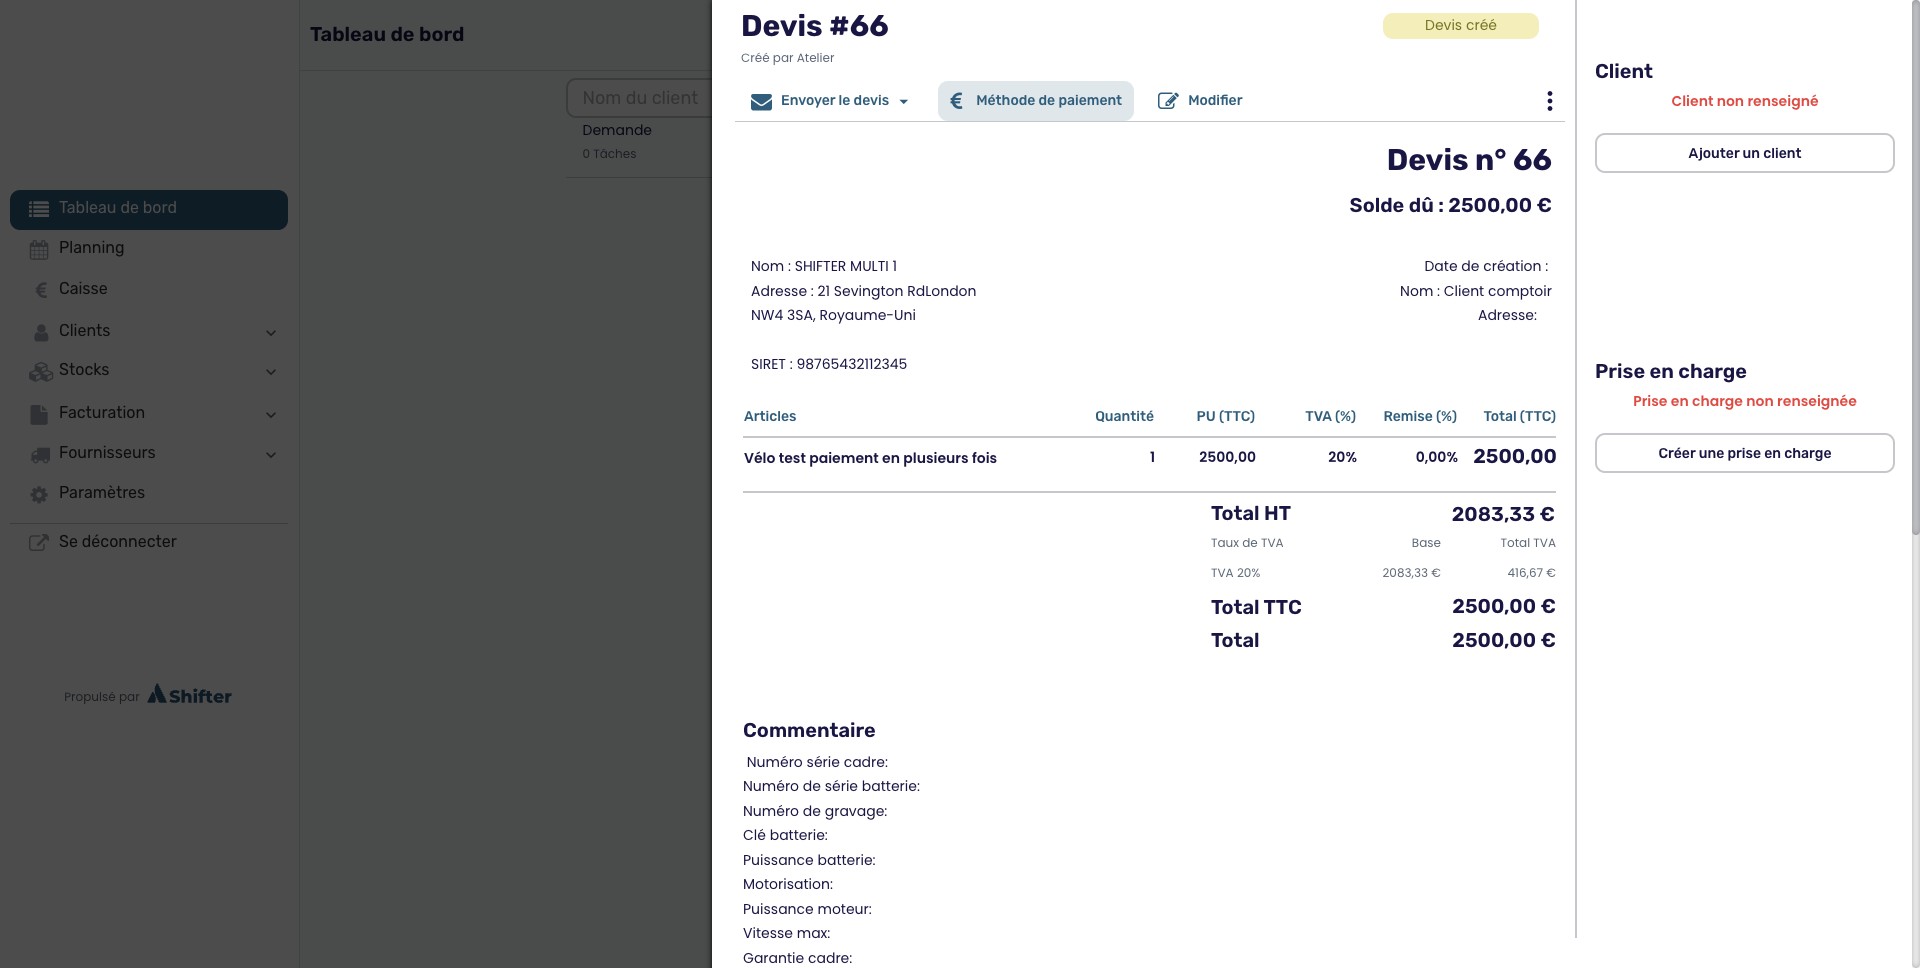Open Tableau de bord menu item

[x=149, y=209]
